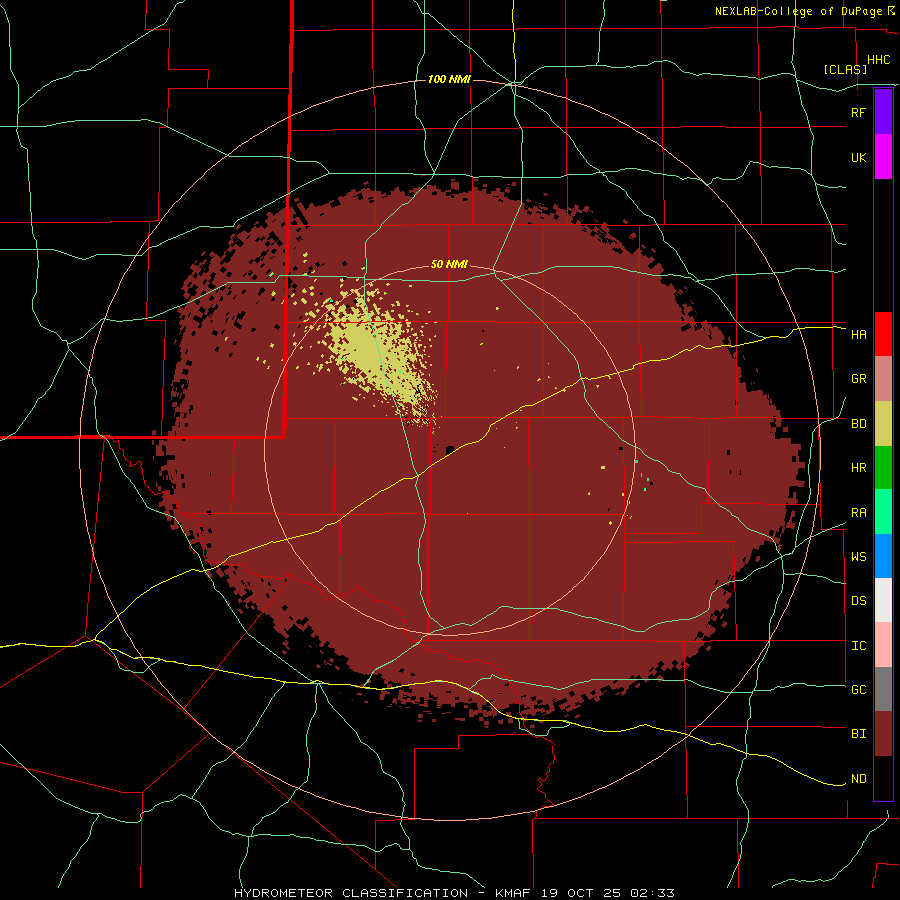900x900 pixels.
Task: Click the blue WS legend color swatch
Action: tap(883, 556)
